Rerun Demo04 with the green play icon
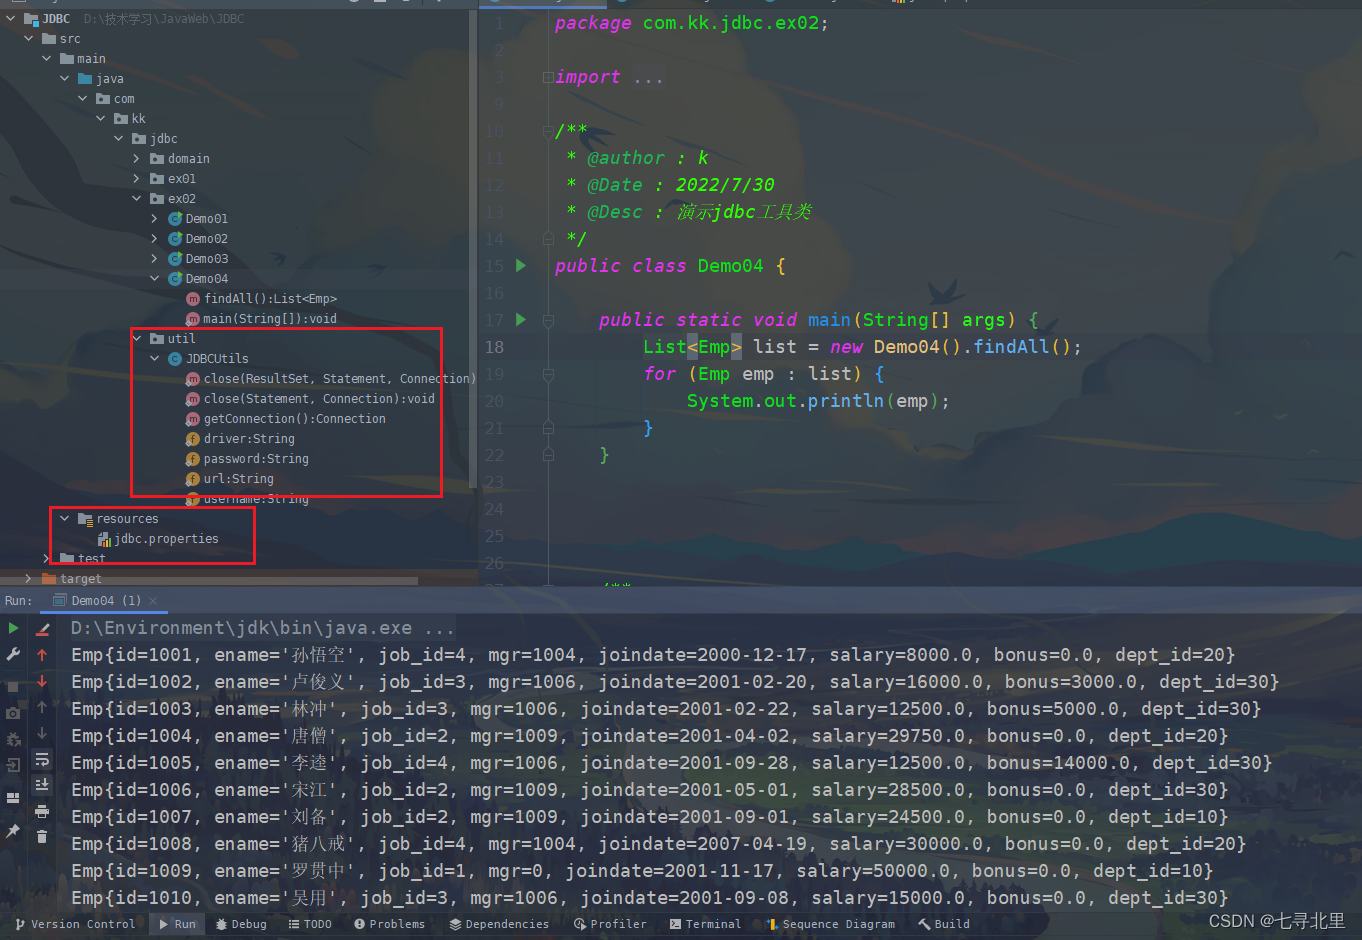 click(x=13, y=628)
